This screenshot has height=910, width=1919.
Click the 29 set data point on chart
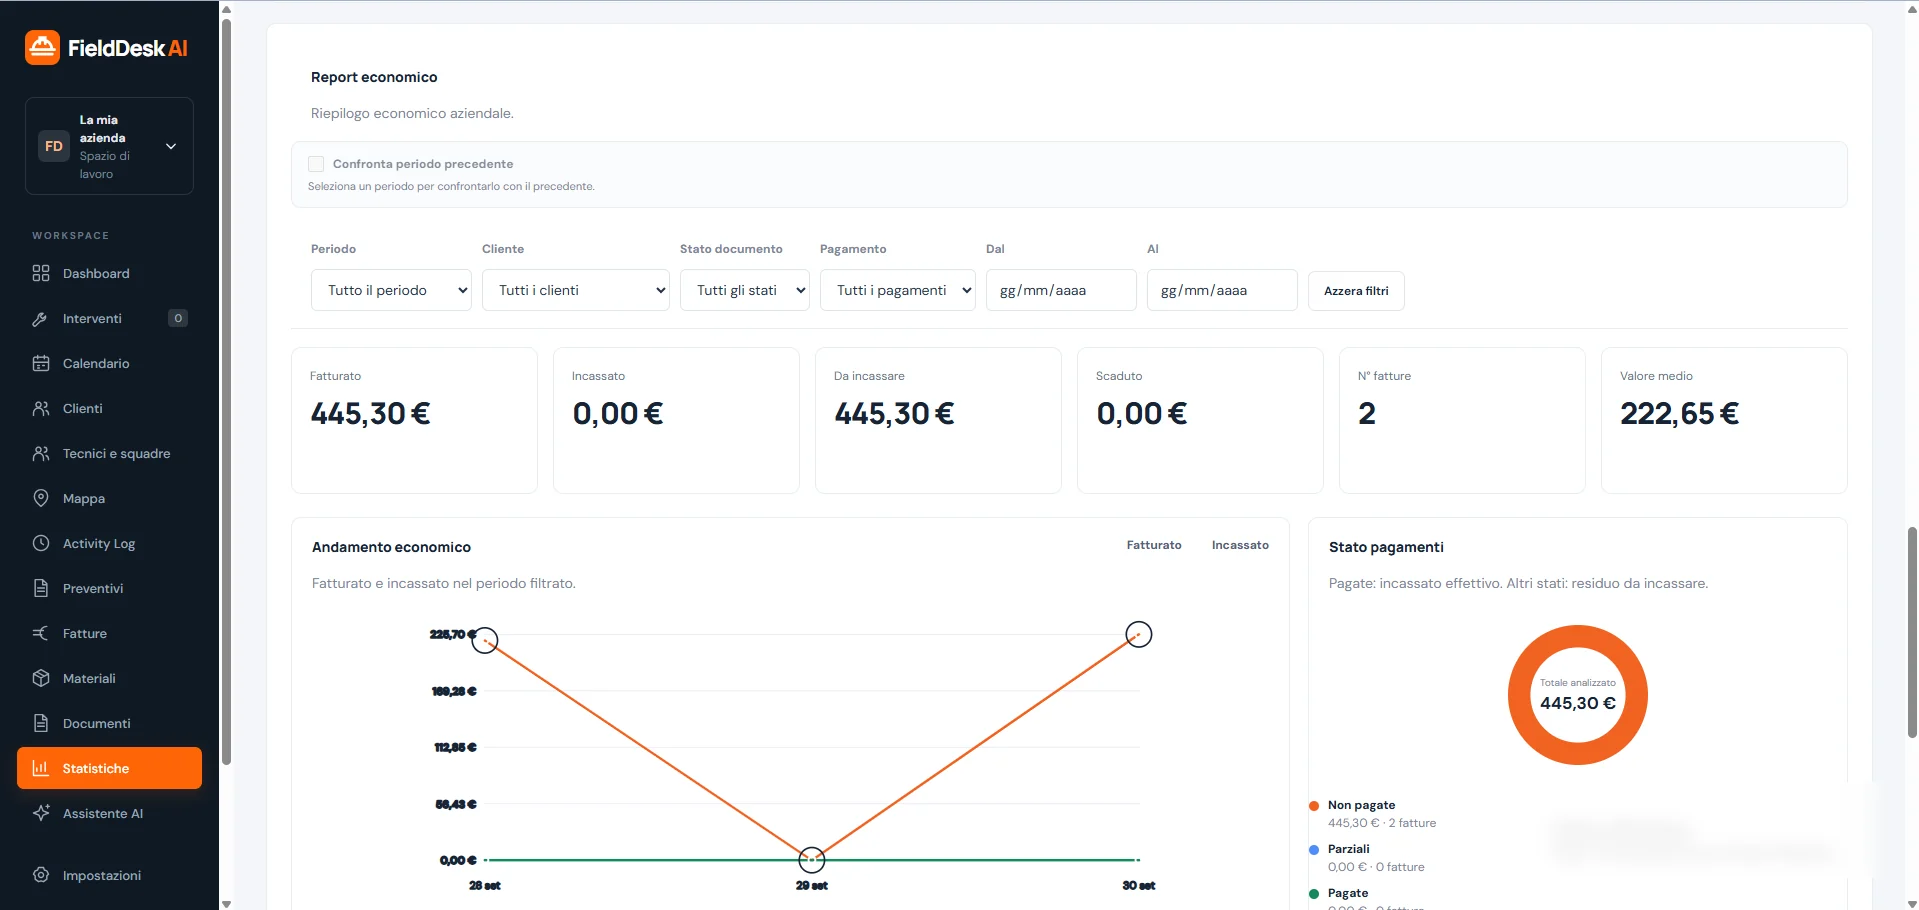[812, 859]
